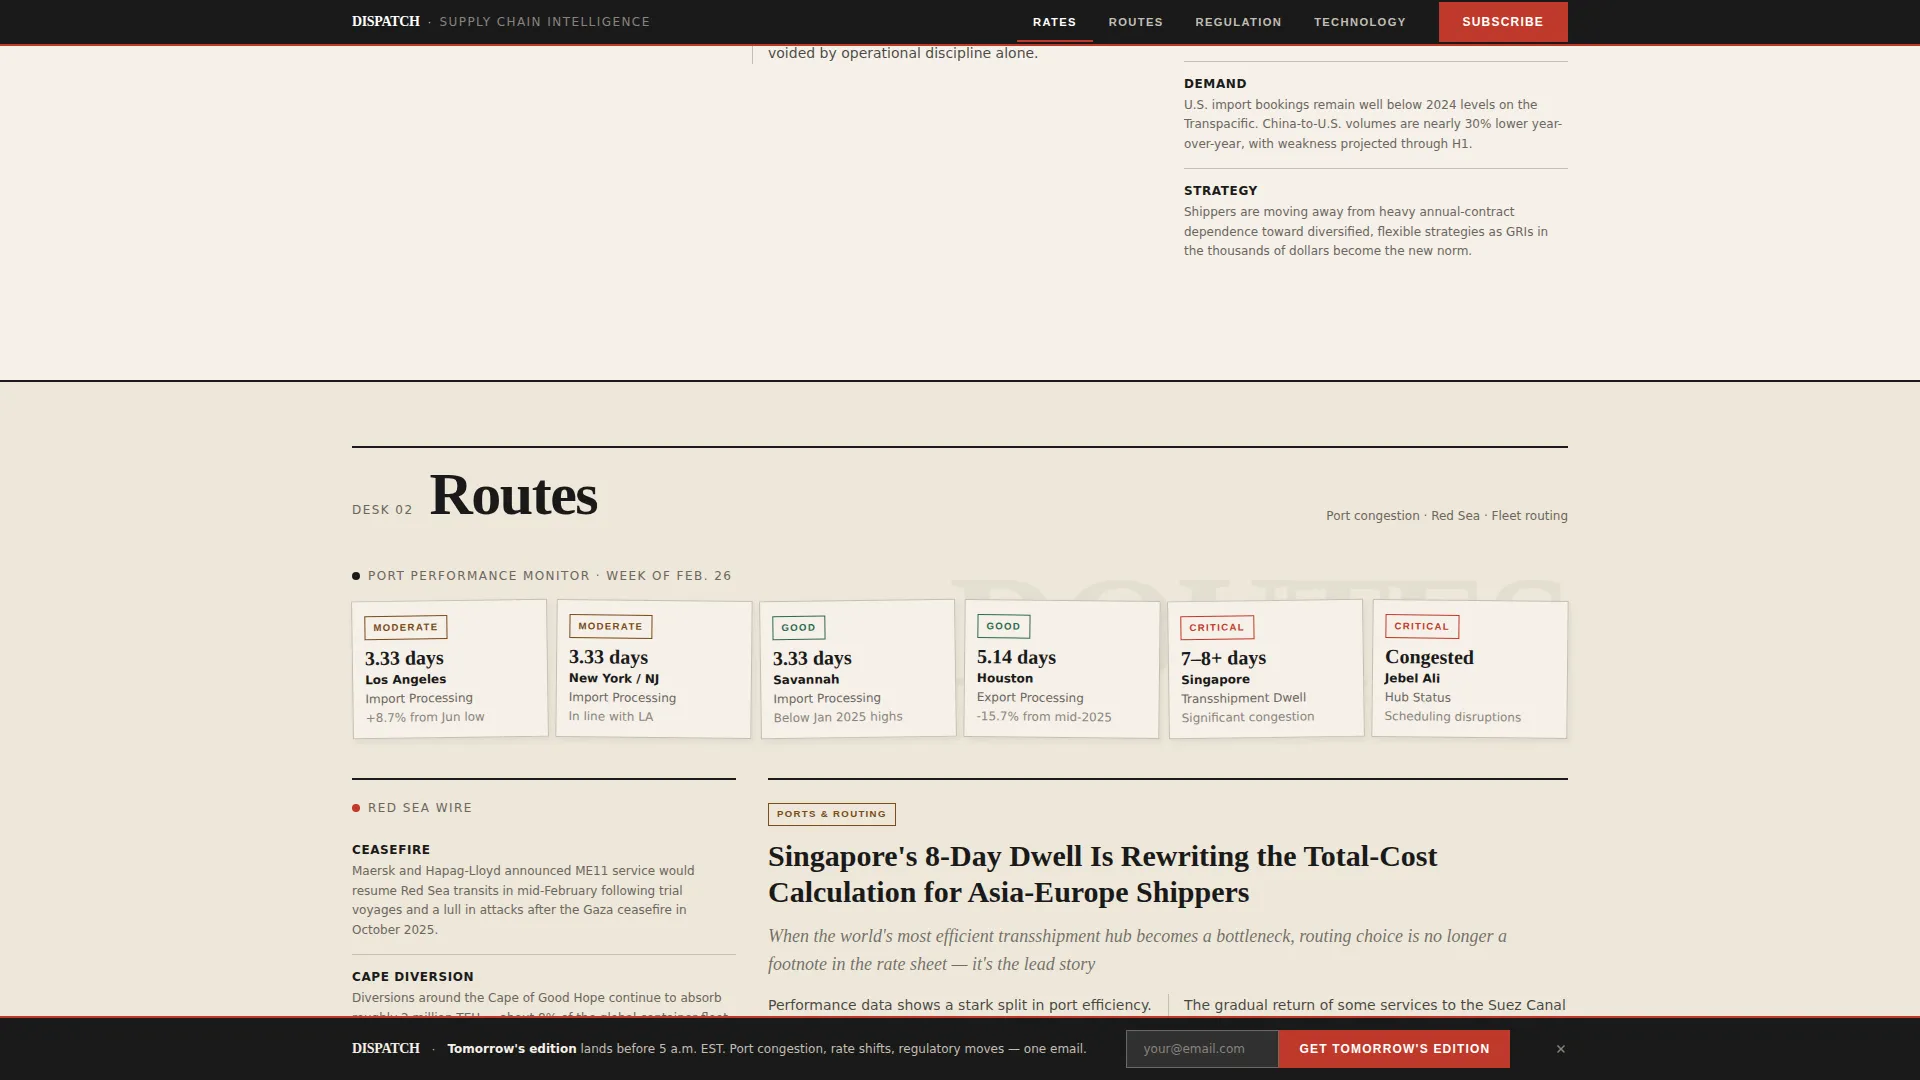1920x1080 pixels.
Task: Click the Critical badge on Jebel Ali card
Action: (1421, 626)
